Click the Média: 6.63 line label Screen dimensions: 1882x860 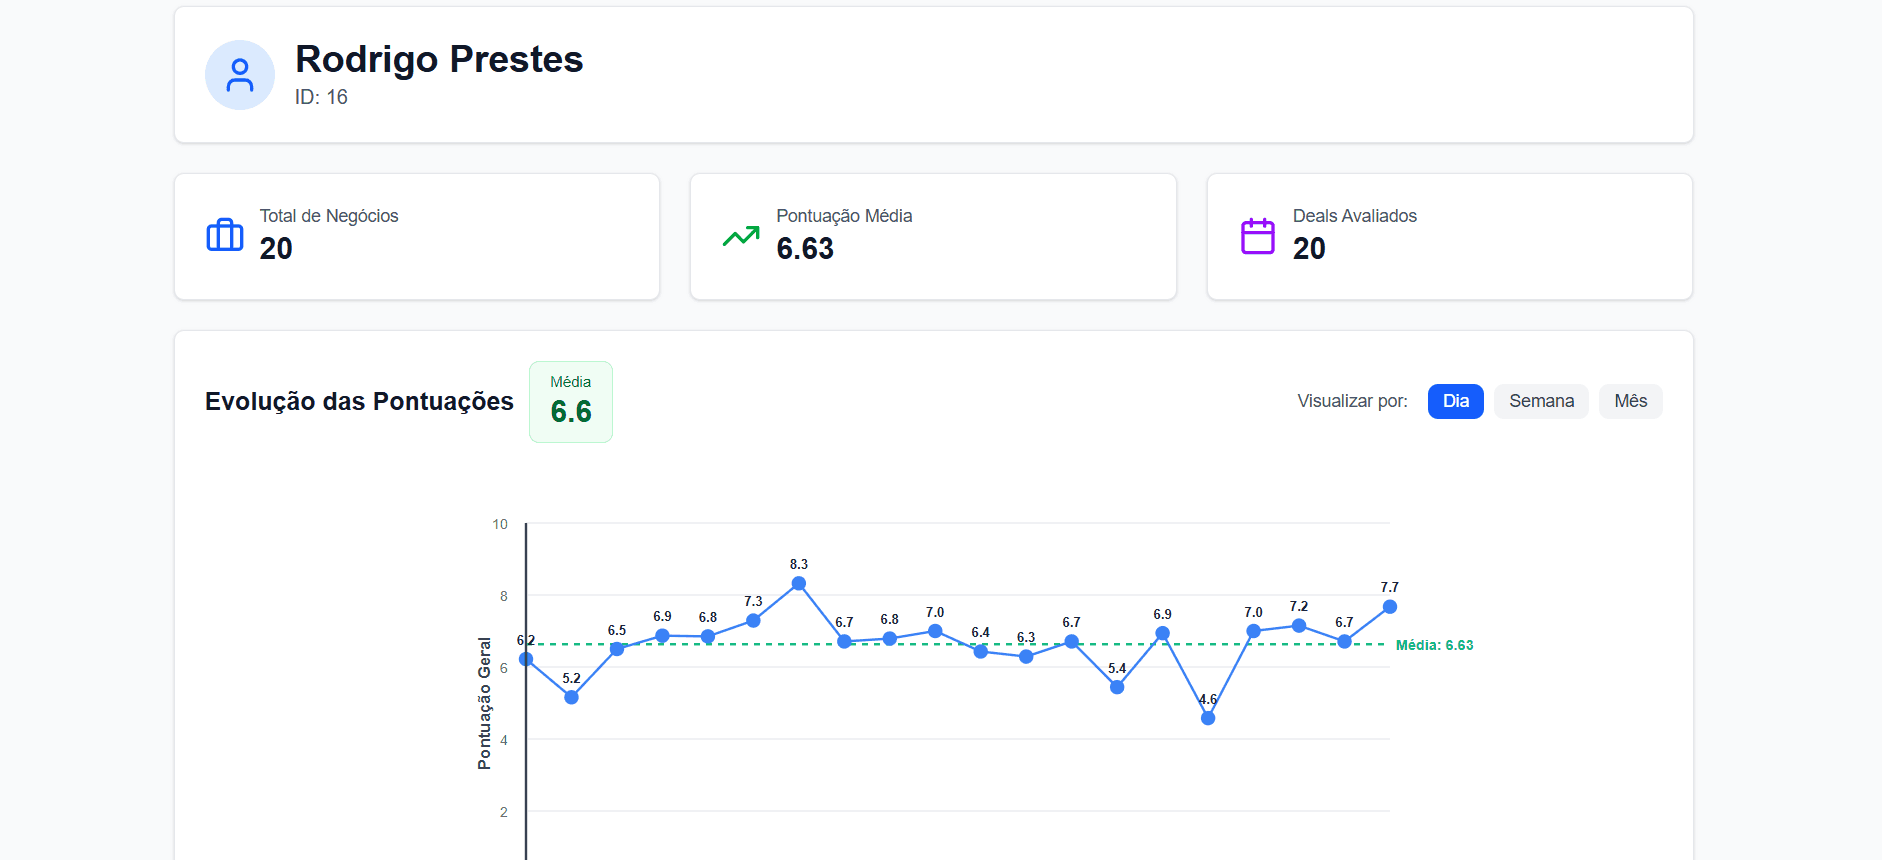pos(1434,645)
